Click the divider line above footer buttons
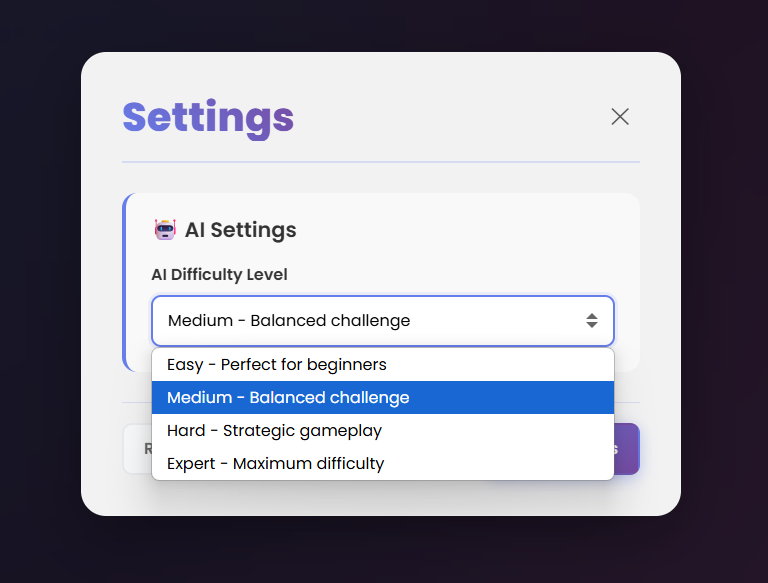768x583 pixels. click(627, 403)
